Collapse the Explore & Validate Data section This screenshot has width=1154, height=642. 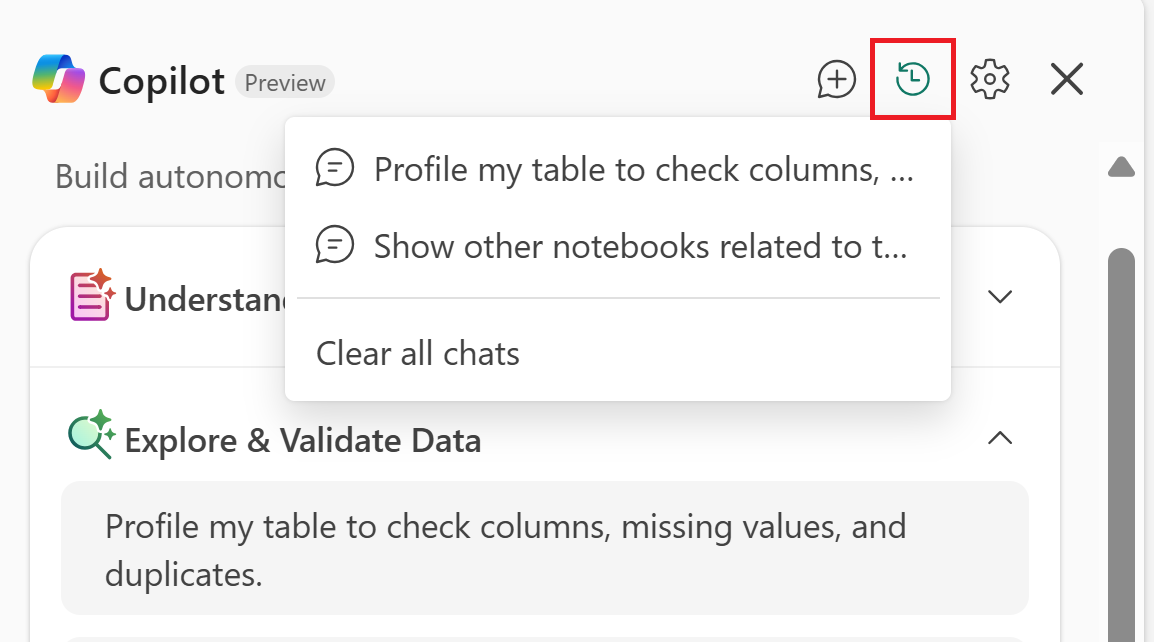click(1000, 438)
